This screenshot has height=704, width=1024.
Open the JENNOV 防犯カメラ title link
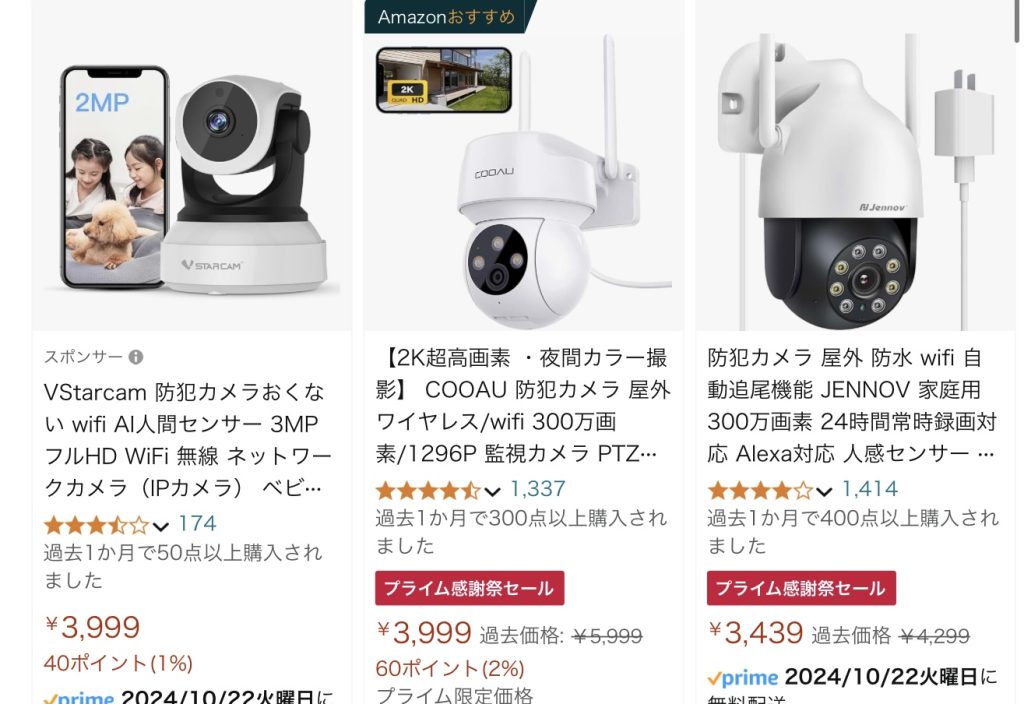[853, 406]
